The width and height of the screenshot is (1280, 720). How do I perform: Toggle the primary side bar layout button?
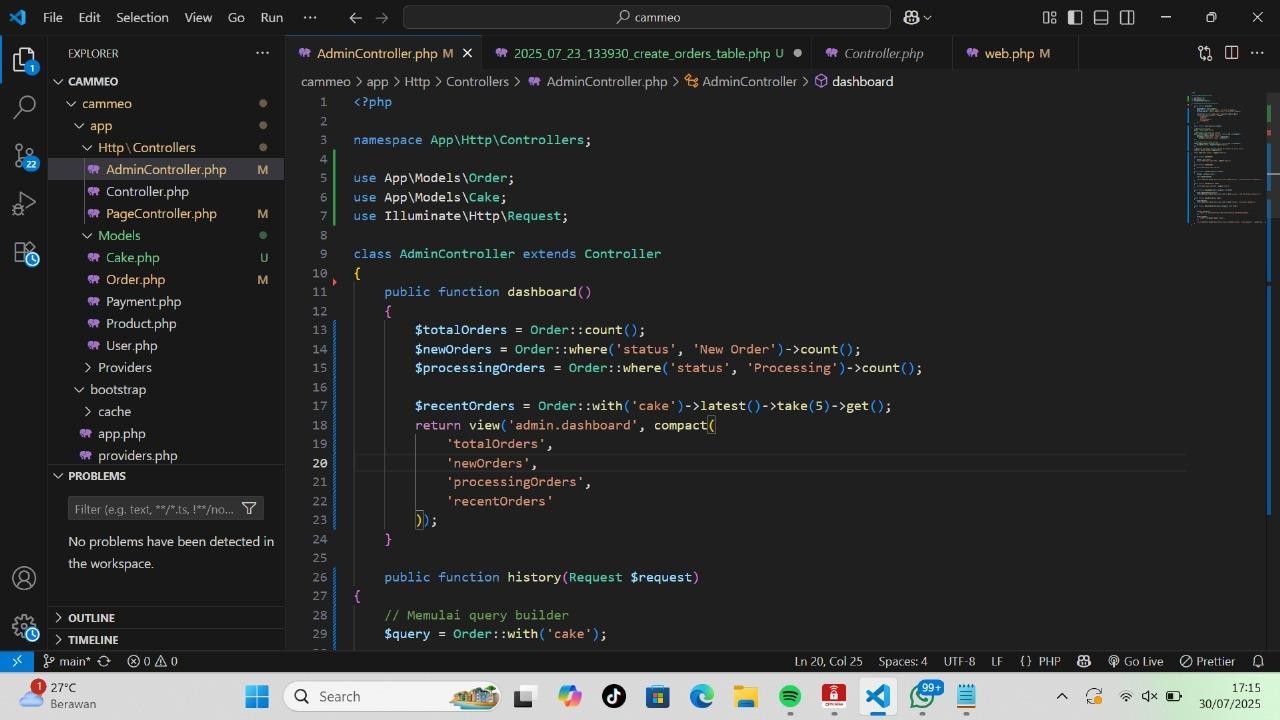(1075, 17)
